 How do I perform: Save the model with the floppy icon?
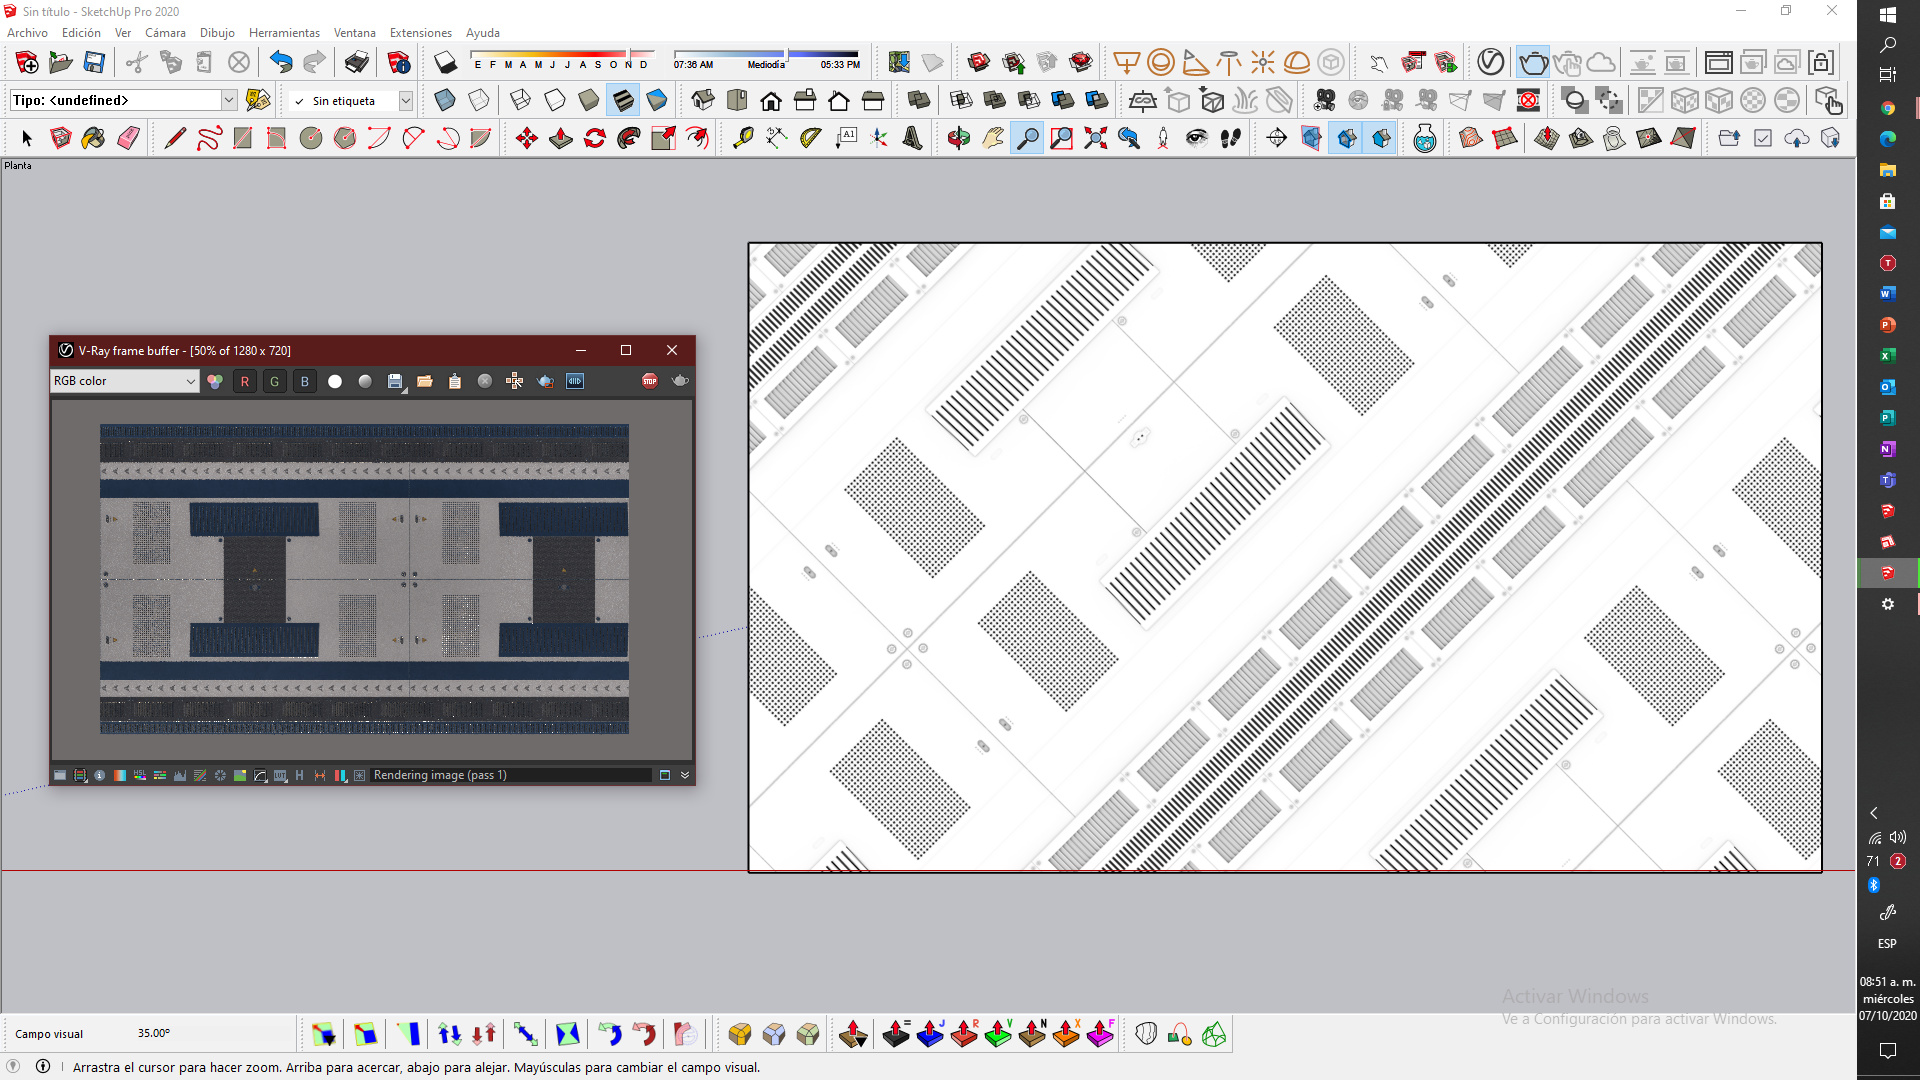click(x=94, y=62)
